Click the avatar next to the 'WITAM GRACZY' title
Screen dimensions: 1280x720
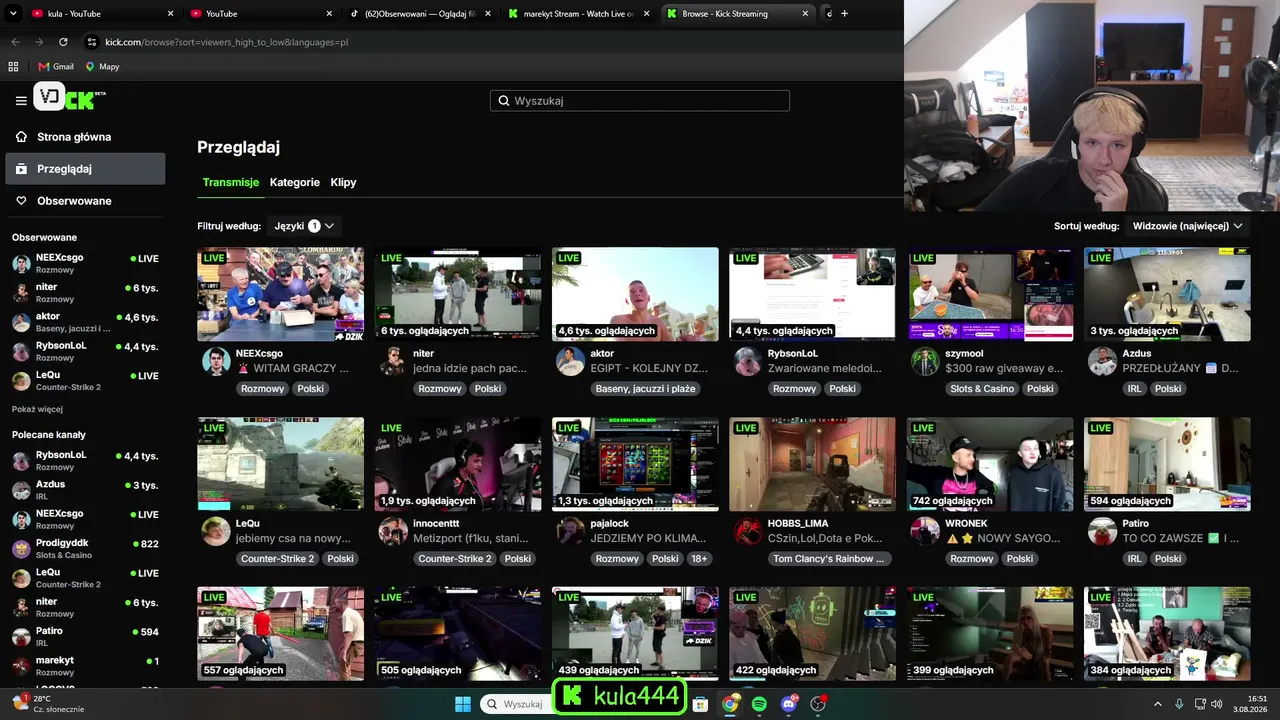pos(216,361)
